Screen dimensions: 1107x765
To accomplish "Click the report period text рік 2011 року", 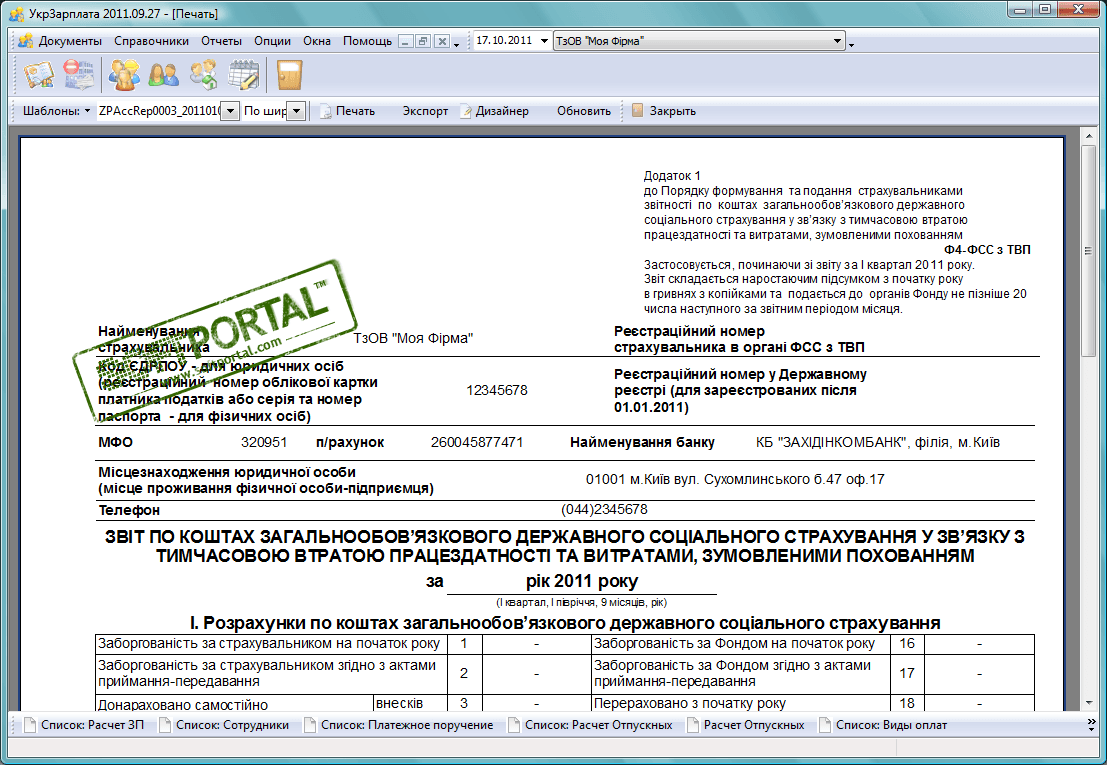I will [x=582, y=582].
